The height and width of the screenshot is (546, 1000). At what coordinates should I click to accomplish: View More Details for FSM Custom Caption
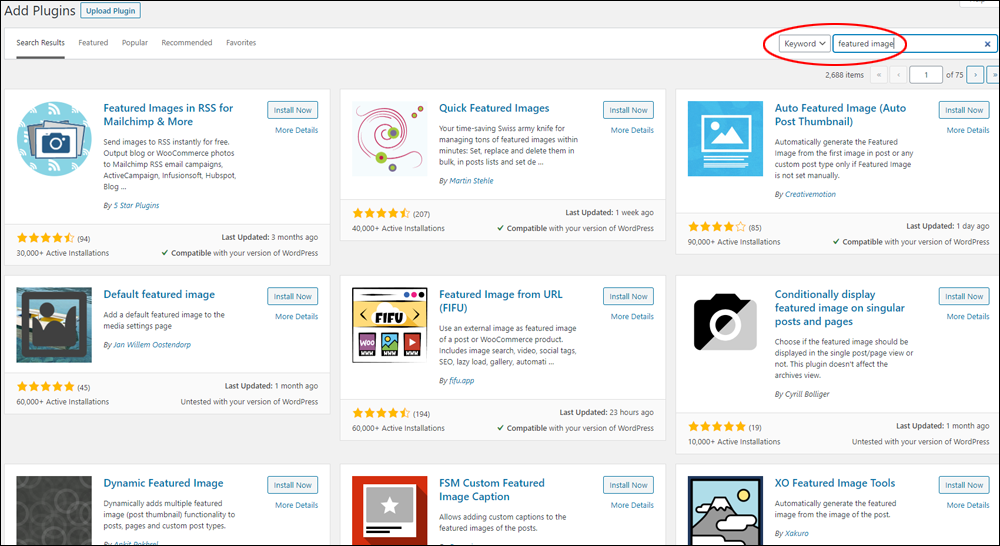pyautogui.click(x=632, y=505)
